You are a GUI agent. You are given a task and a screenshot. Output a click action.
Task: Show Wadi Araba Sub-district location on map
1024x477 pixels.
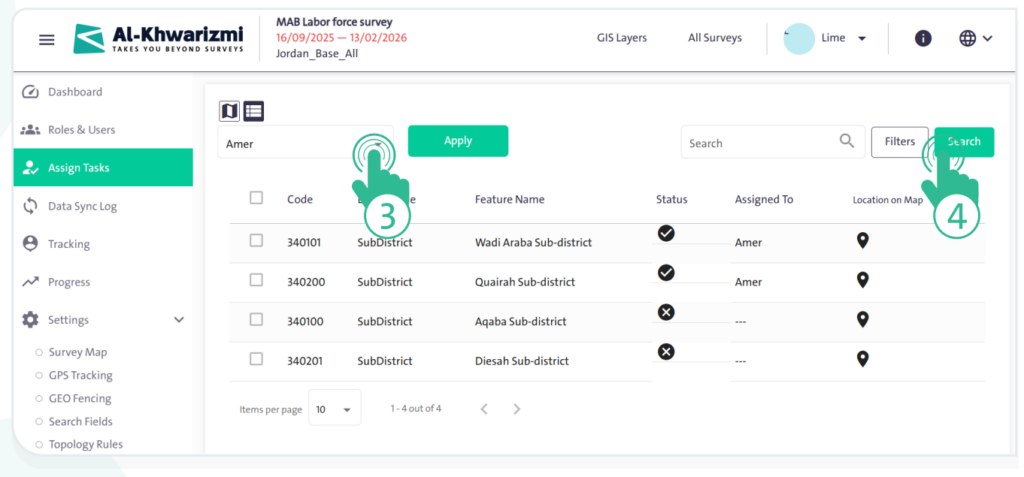(x=862, y=241)
